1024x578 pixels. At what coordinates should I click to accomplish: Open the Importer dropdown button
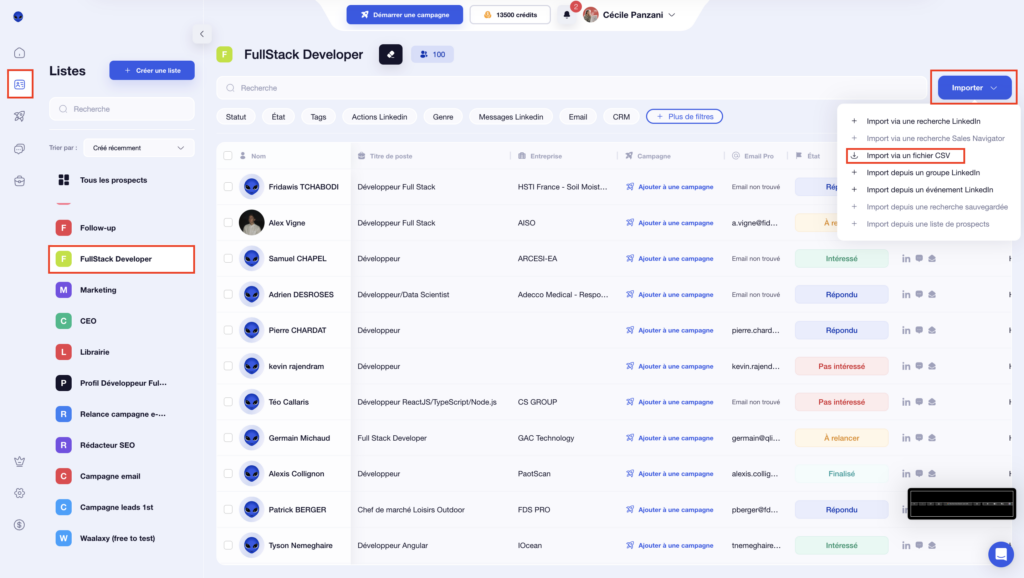pos(974,88)
